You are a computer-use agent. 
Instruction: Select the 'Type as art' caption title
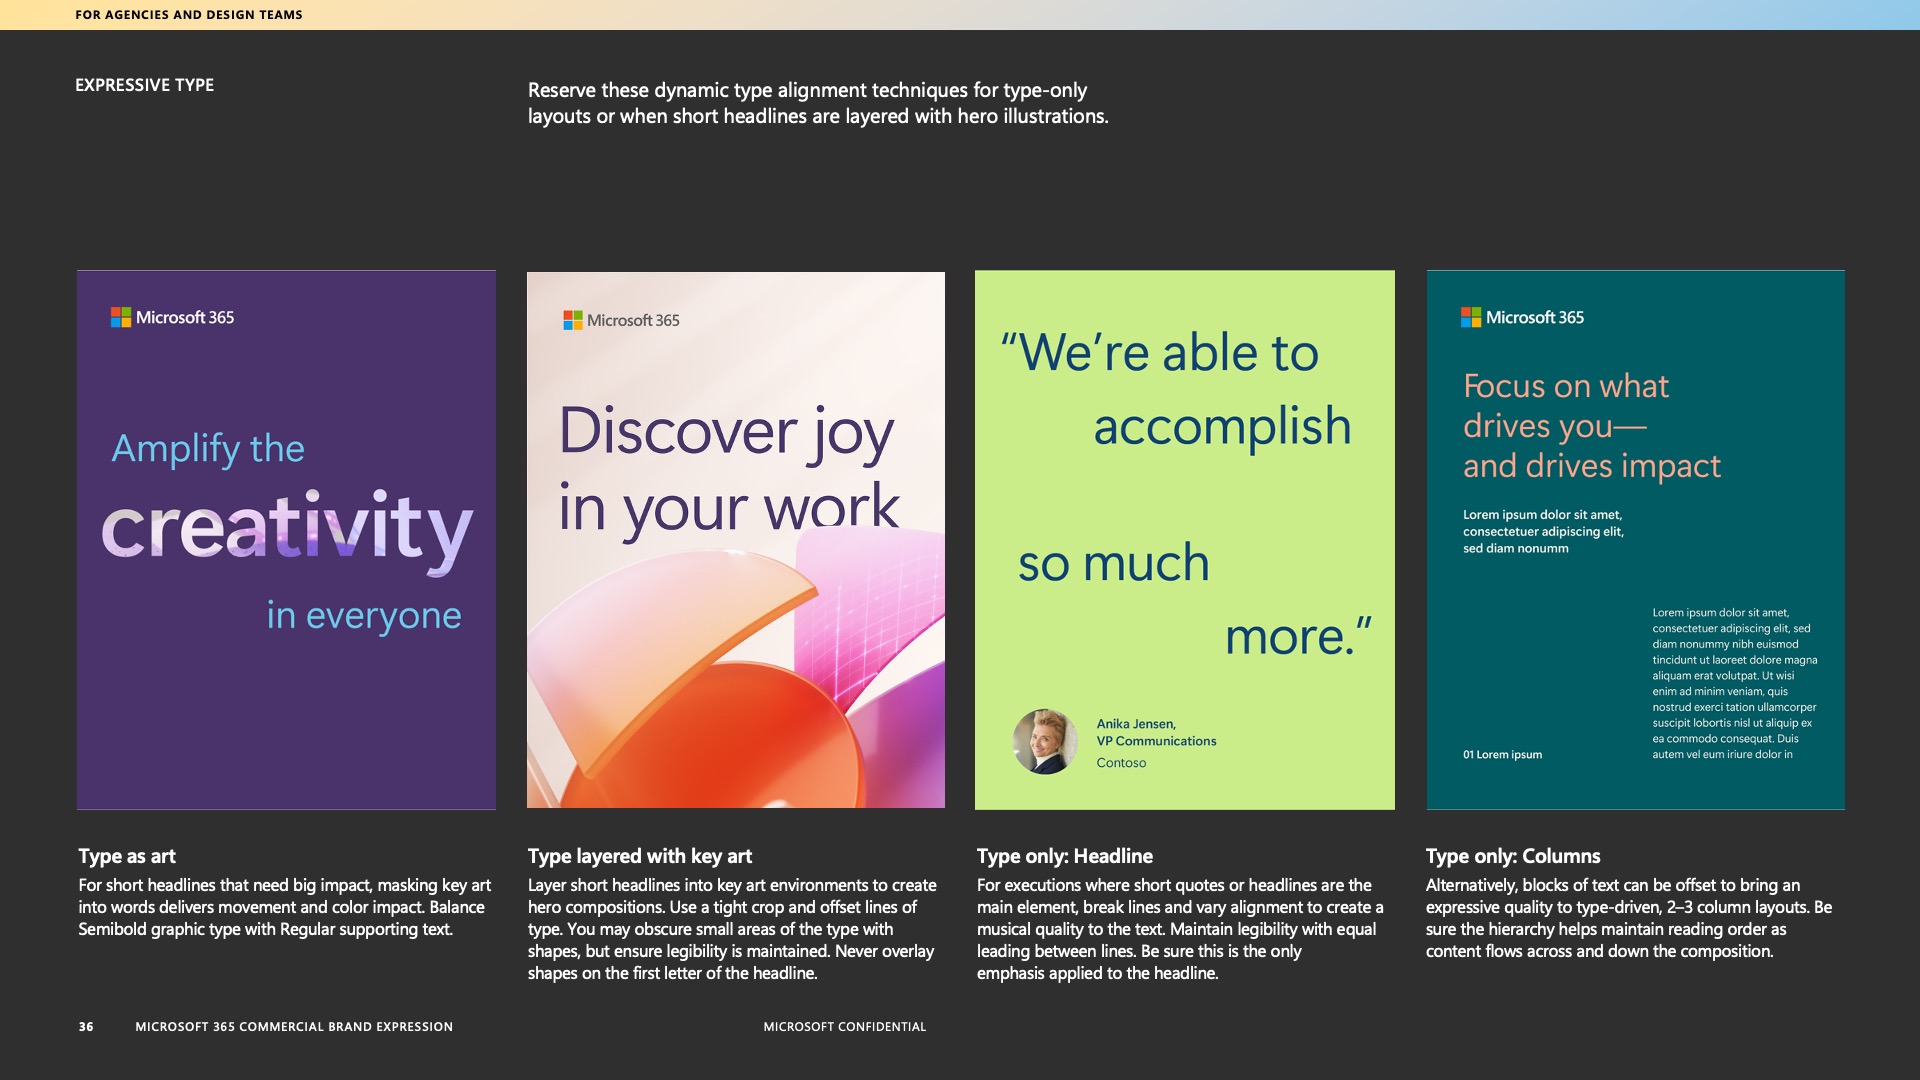coord(127,856)
